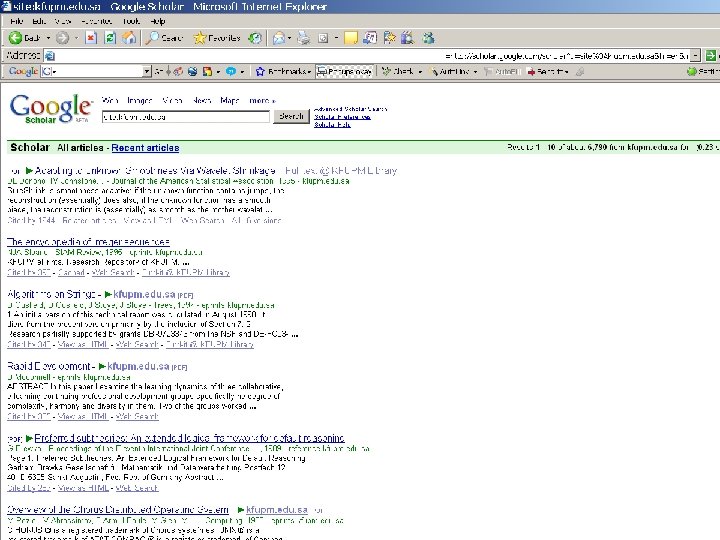Image resolution: width=720 pixels, height=540 pixels.
Task: Open the File menu
Action: 16,21
